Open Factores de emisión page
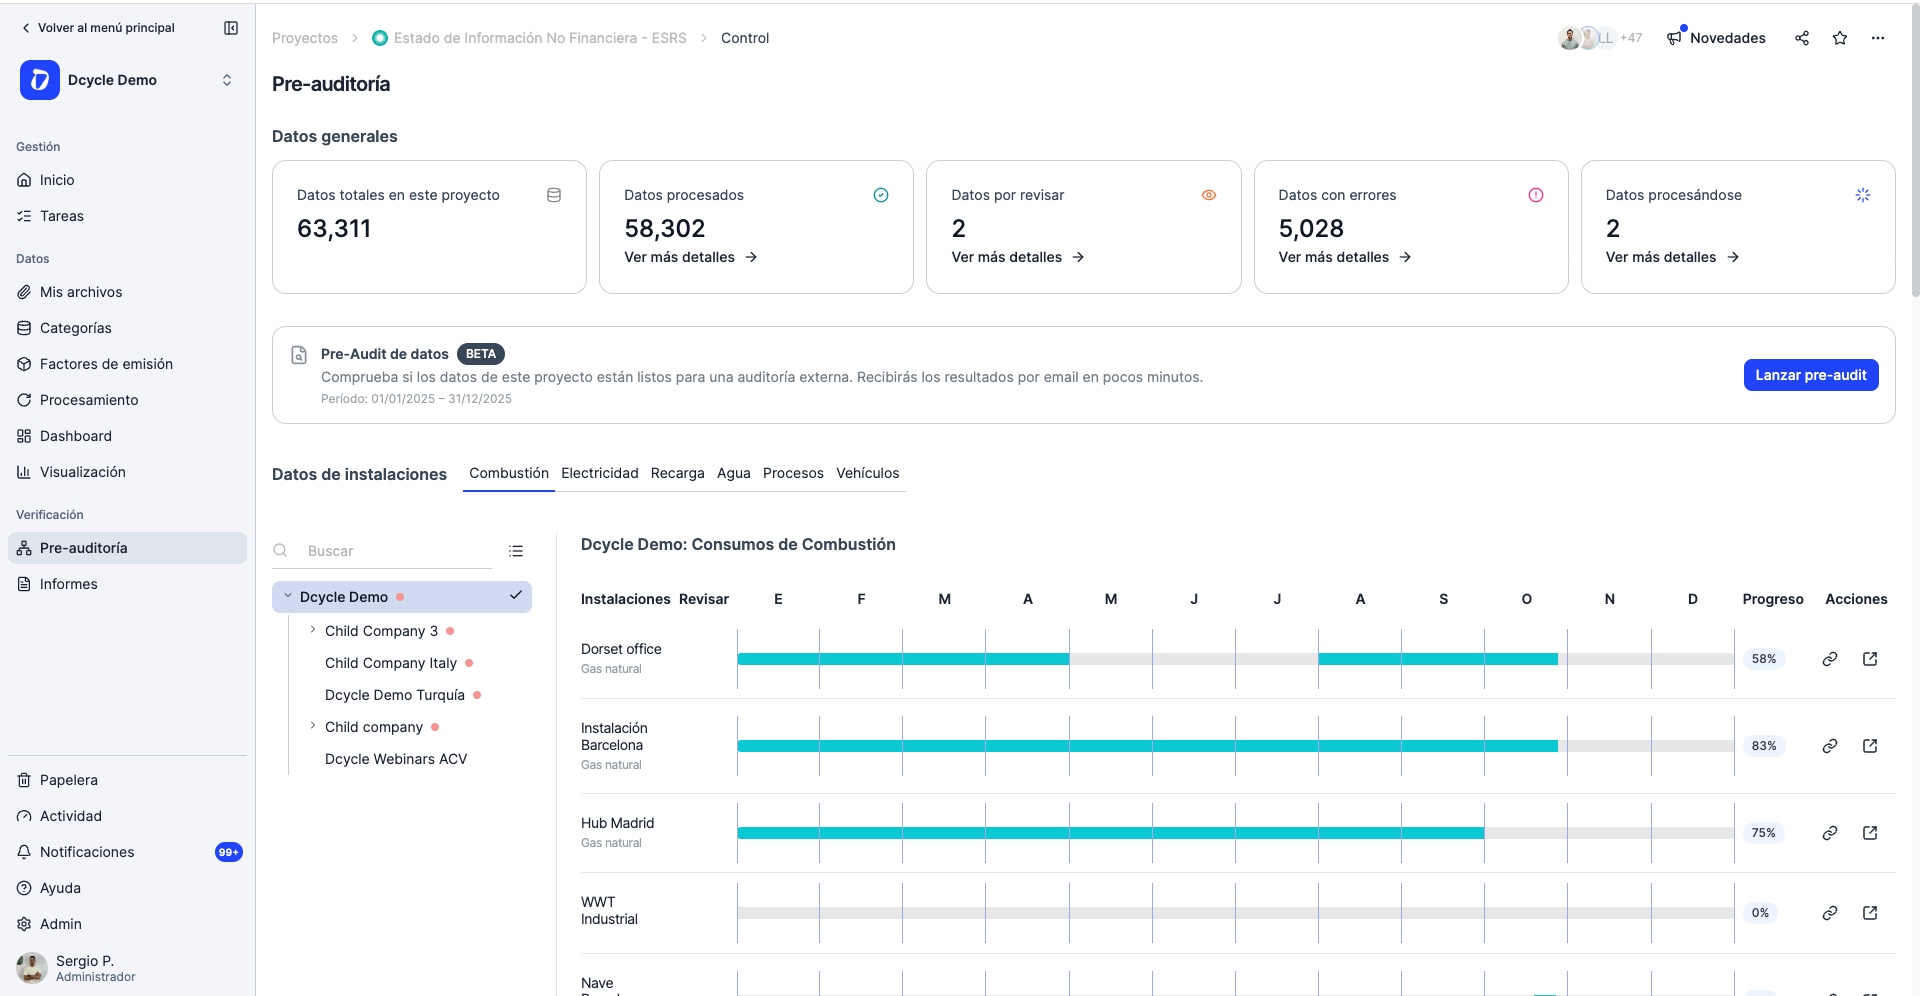1920x996 pixels. coord(127,364)
